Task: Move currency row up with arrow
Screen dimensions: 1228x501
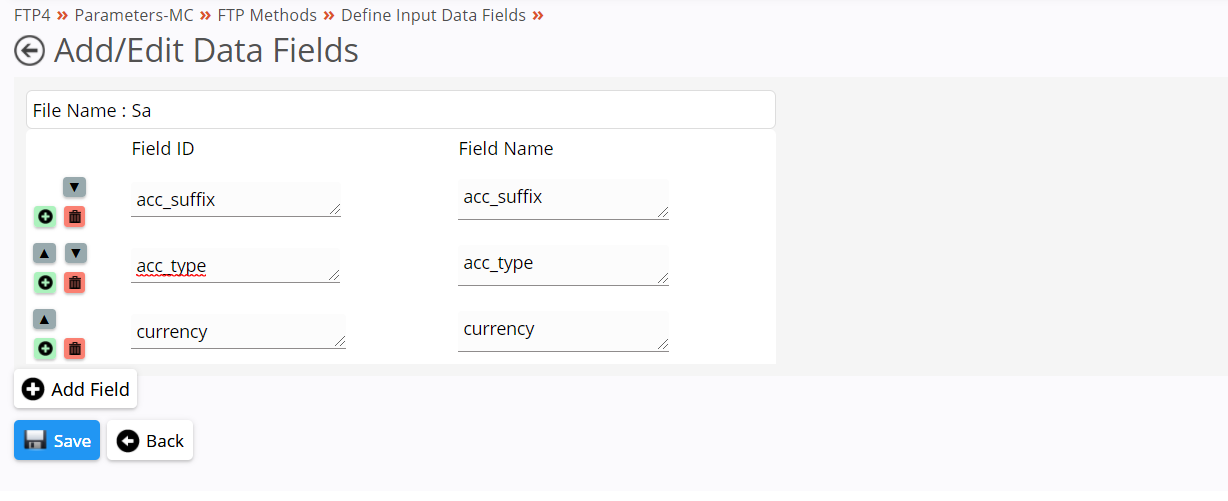Action: coord(45,319)
